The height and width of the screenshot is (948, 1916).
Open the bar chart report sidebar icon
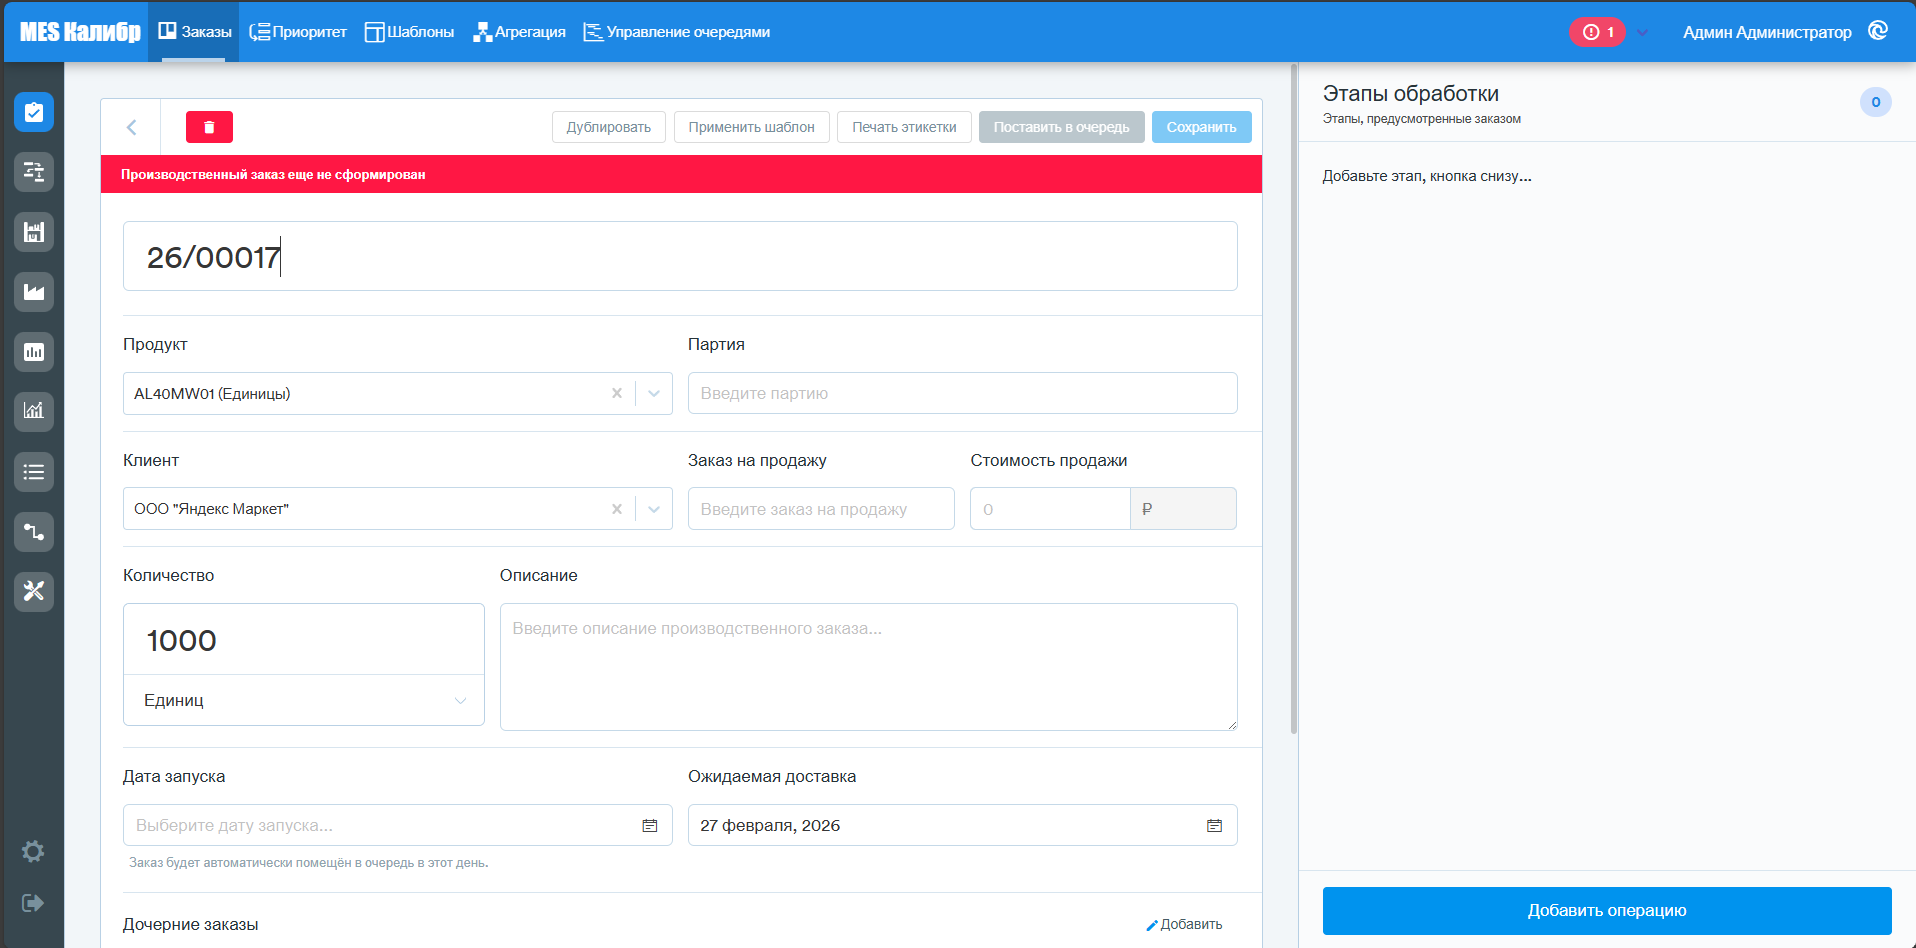coord(34,352)
